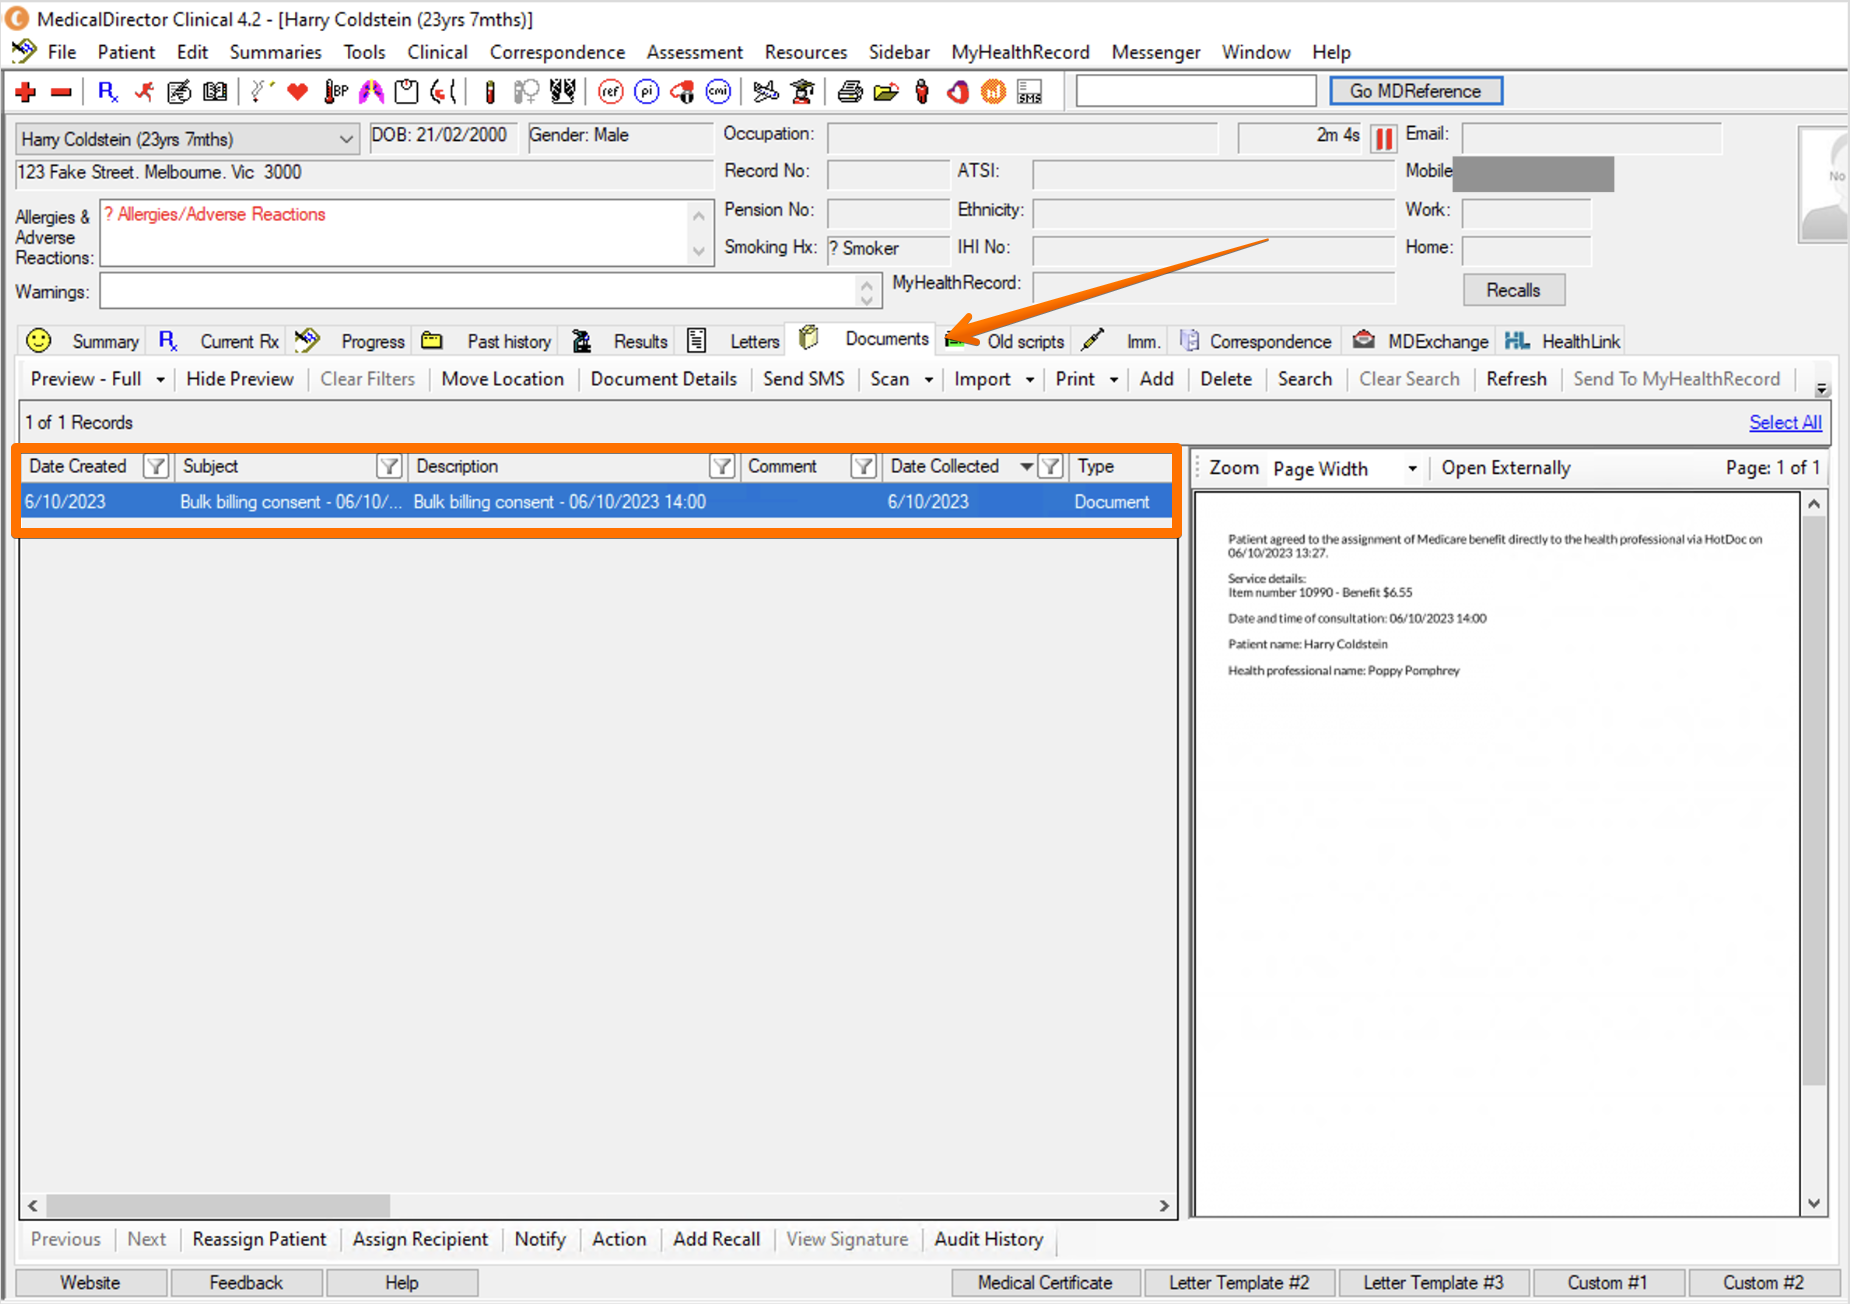This screenshot has height=1304, width=1850.
Task: Toggle the Description column filter
Action: coord(722,466)
